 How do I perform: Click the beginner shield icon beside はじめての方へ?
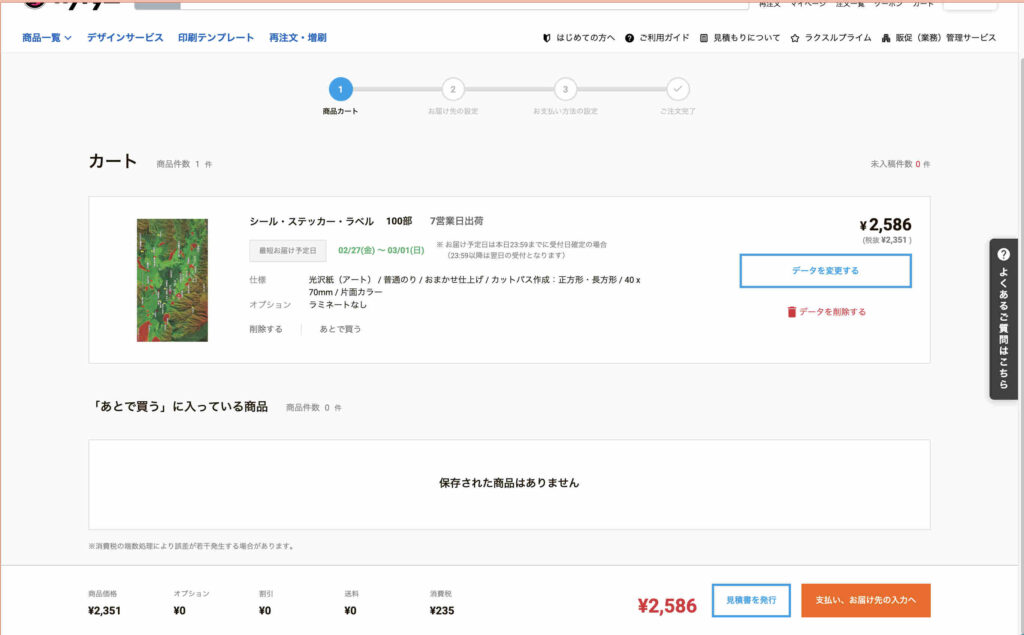[x=547, y=38]
